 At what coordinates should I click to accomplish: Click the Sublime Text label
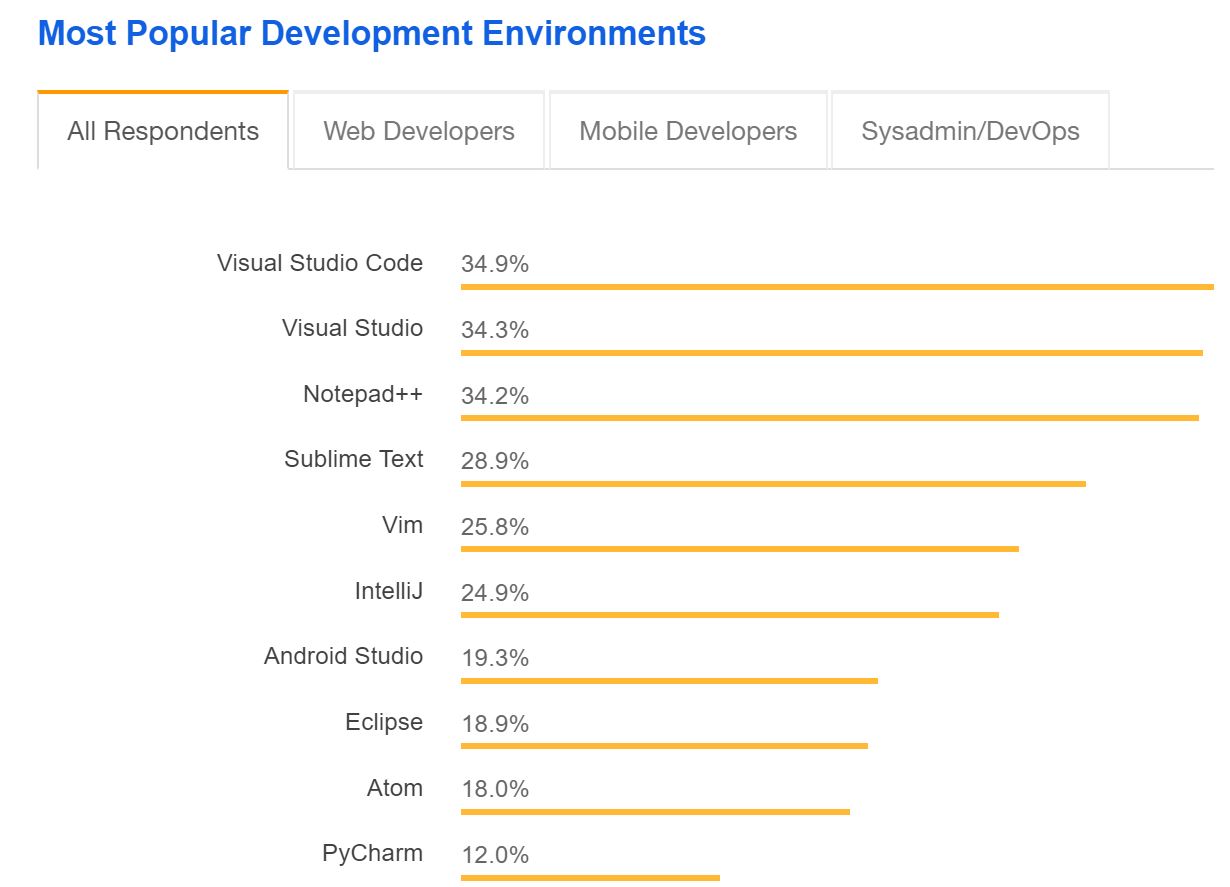point(353,459)
